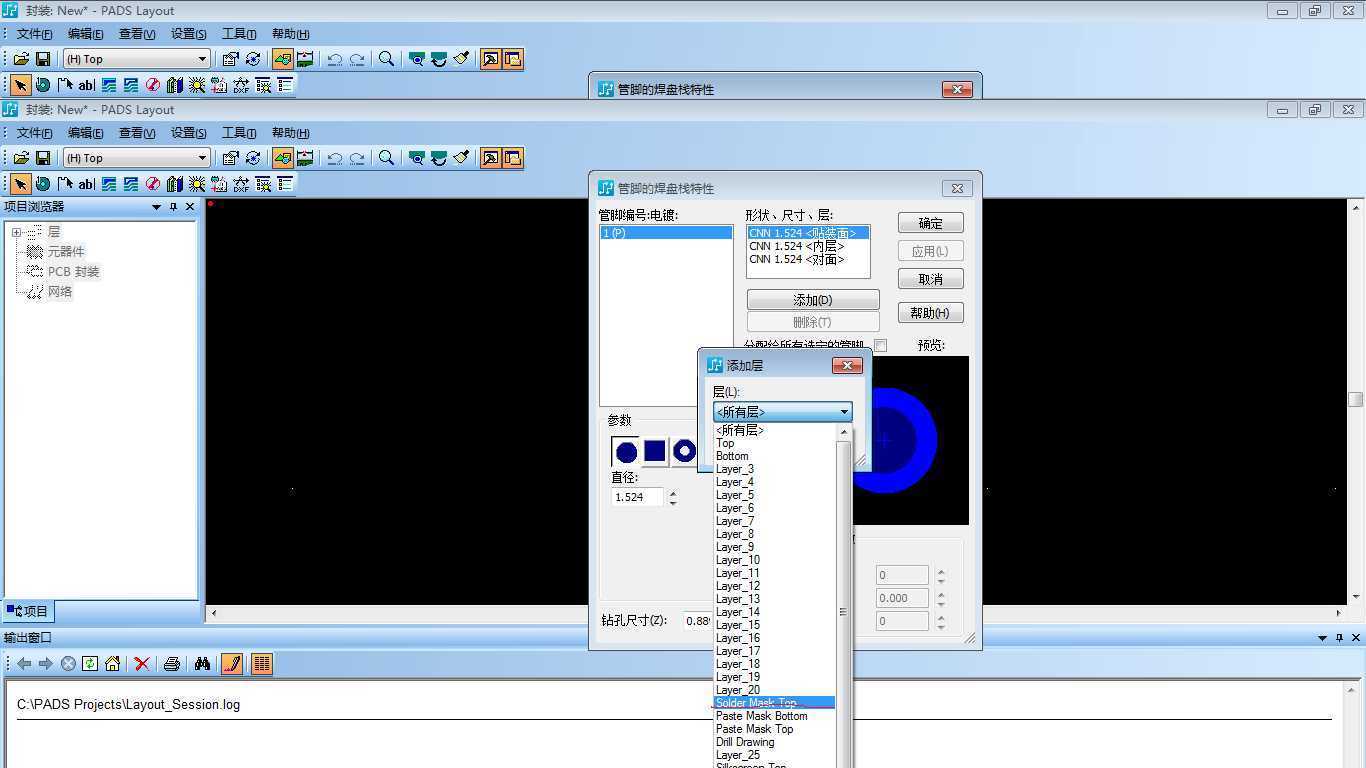The width and height of the screenshot is (1366, 768).
Task: Open the (H) Top layer dropdown in front window
Action: [137, 158]
